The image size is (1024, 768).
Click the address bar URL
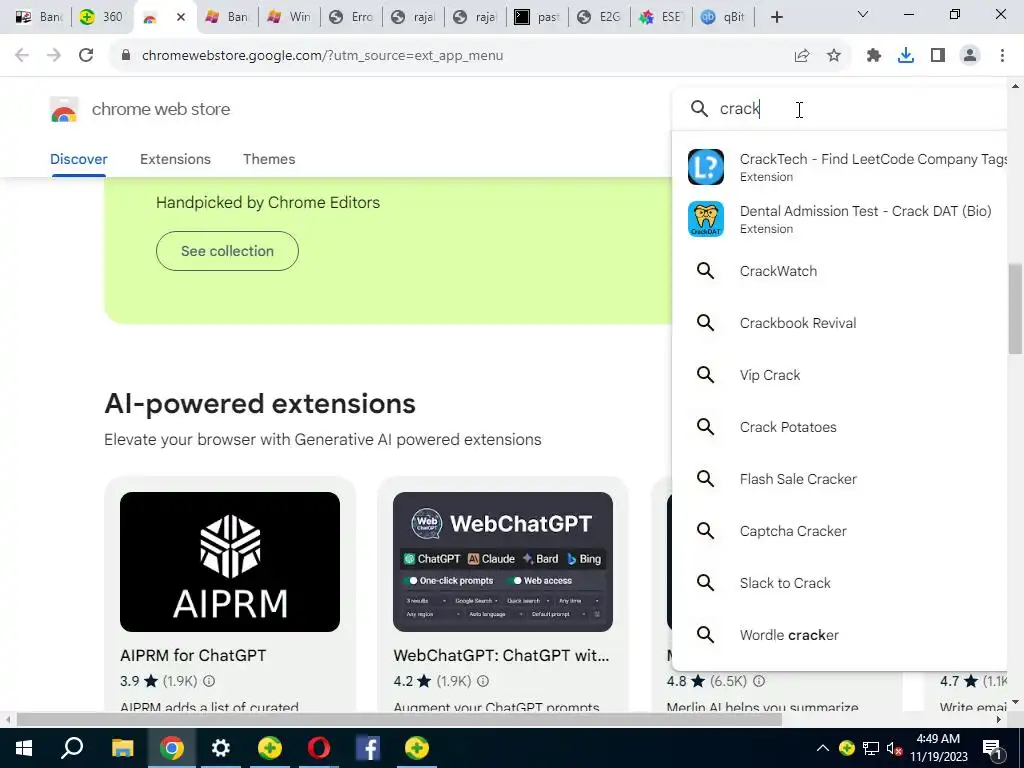[323, 56]
